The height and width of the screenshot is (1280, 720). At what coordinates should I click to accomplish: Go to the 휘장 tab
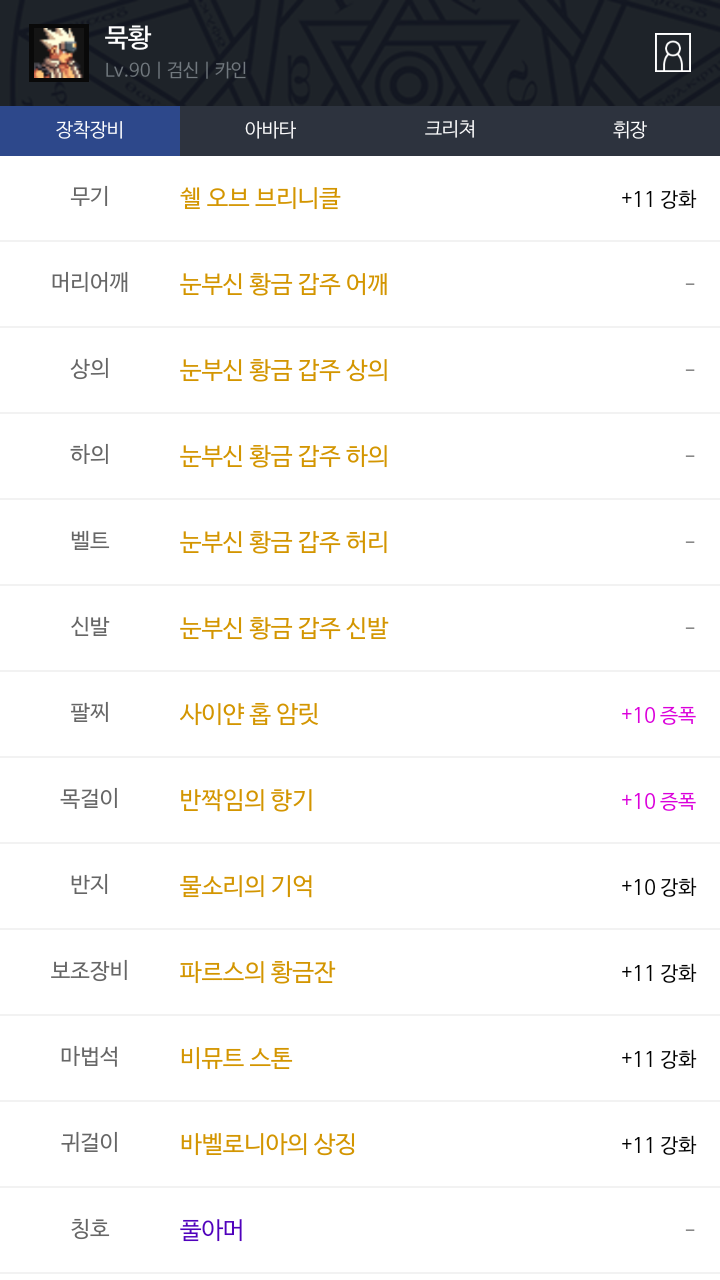click(630, 130)
